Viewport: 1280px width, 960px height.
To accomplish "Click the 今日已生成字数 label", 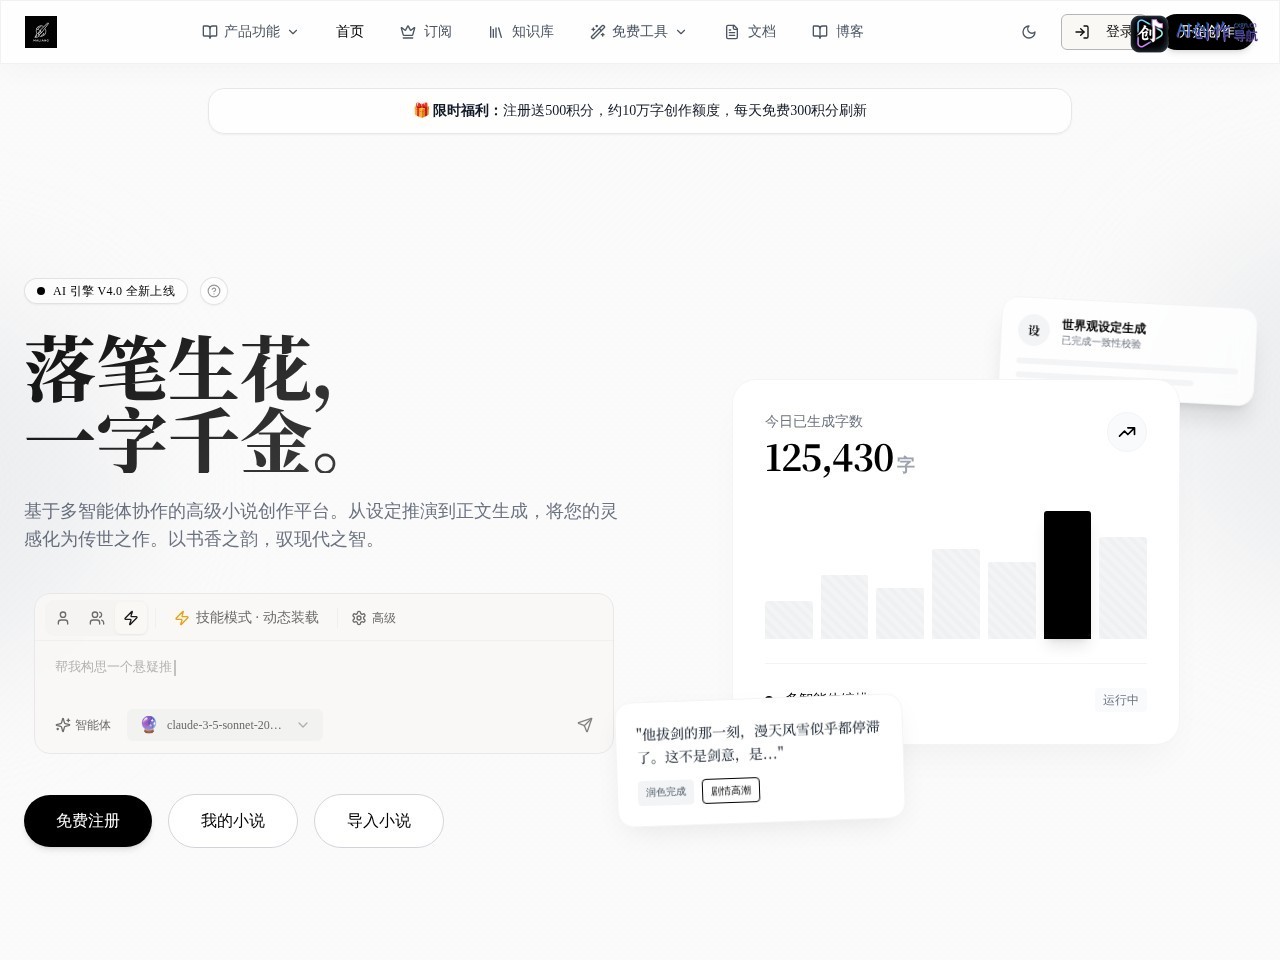I will [x=814, y=422].
